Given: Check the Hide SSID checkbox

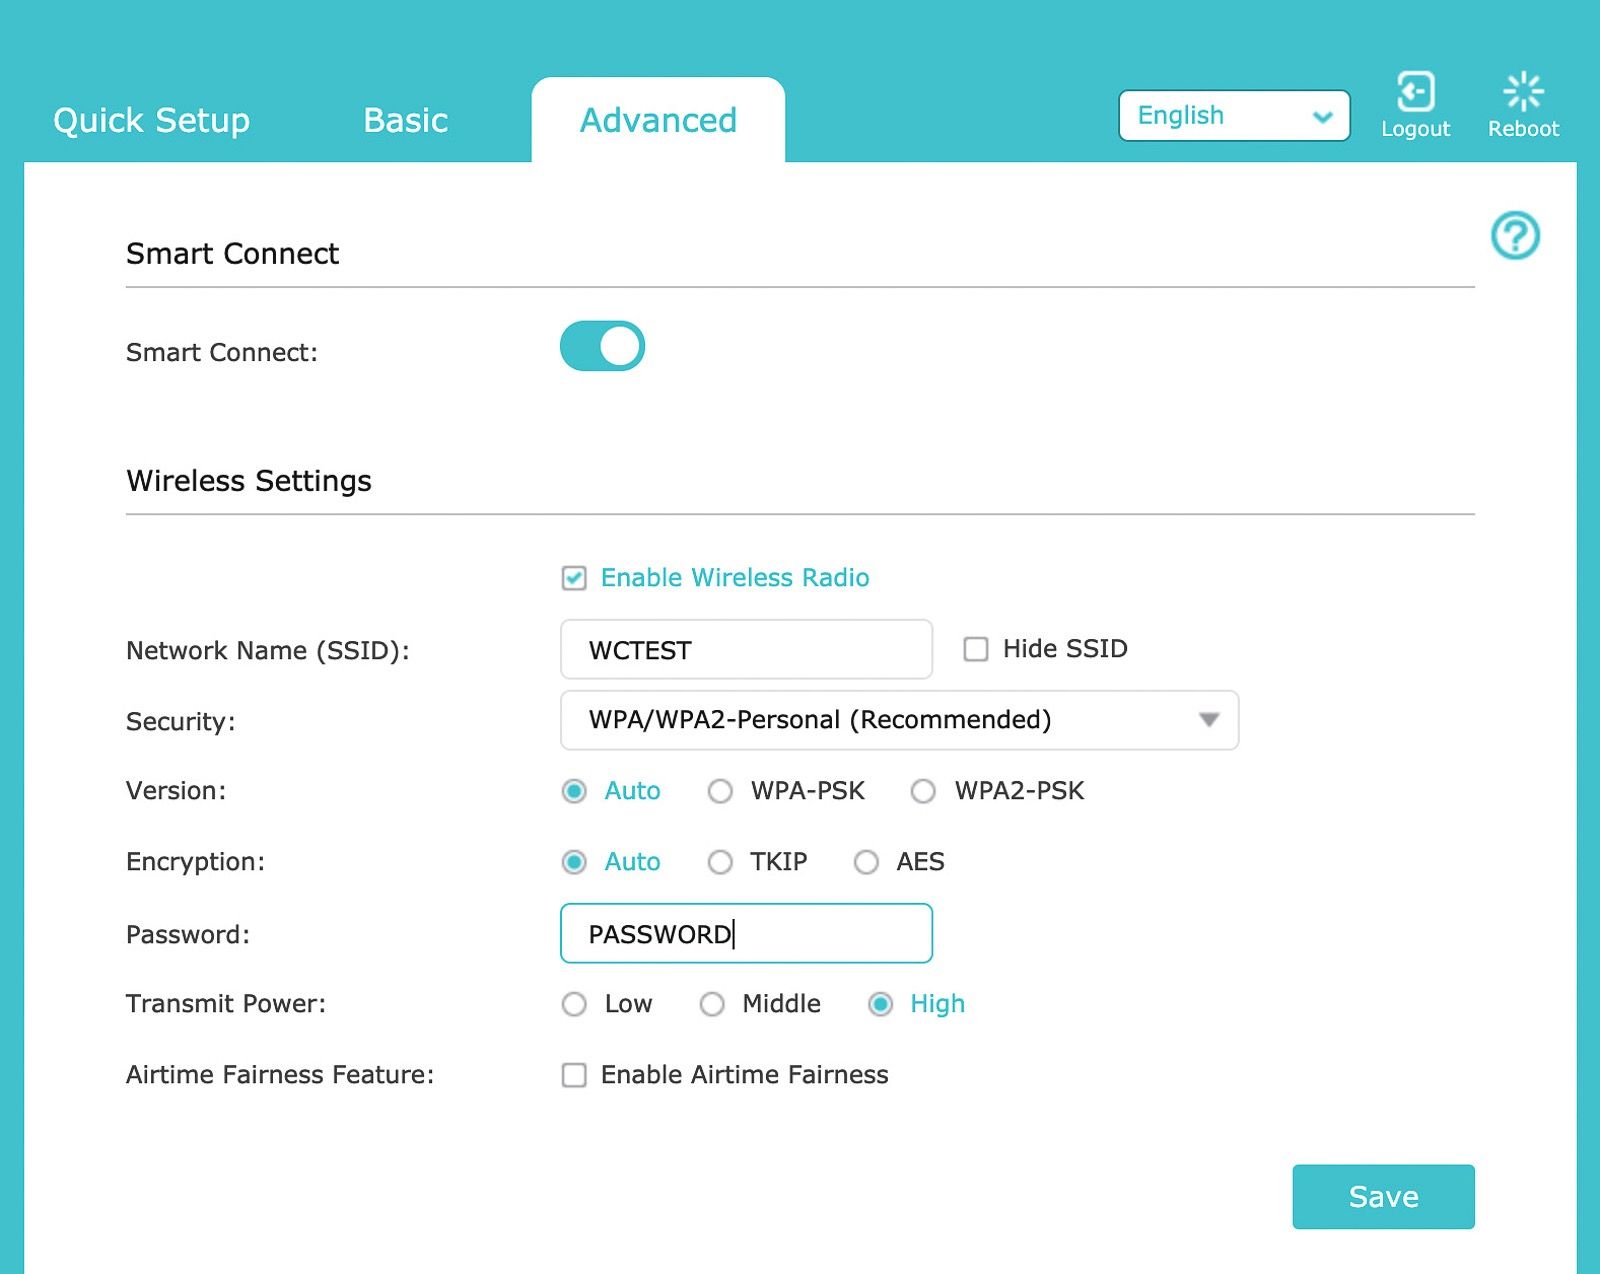Looking at the screenshot, I should click(976, 649).
